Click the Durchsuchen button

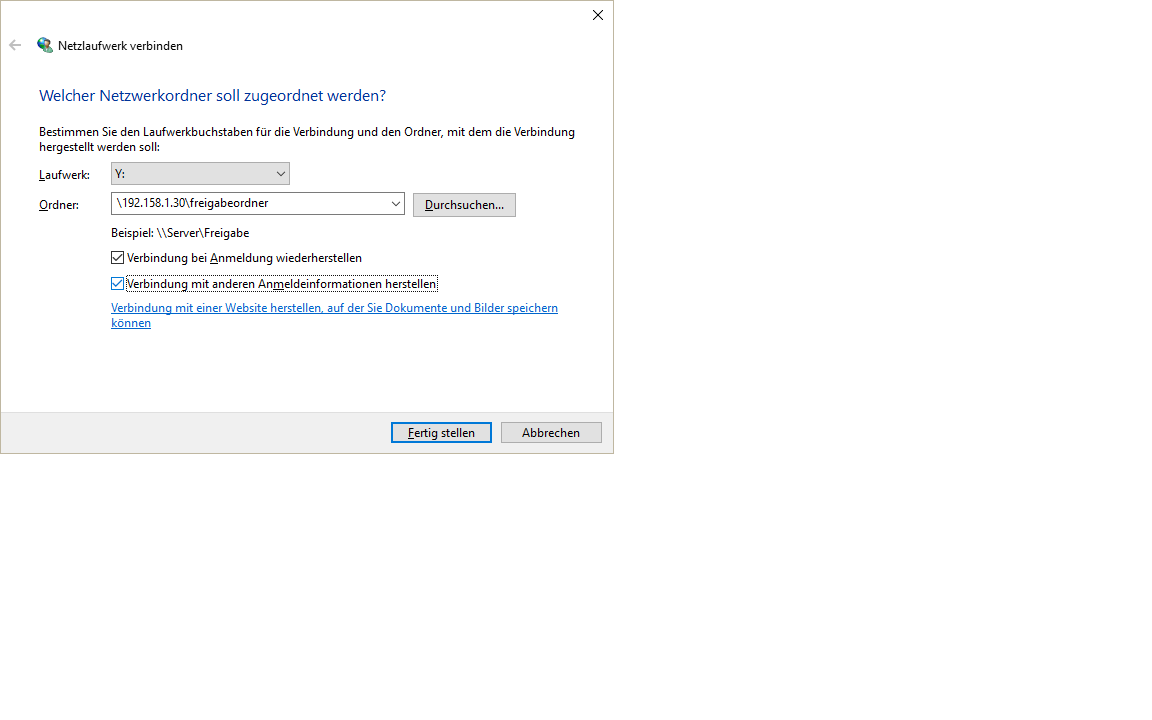tap(464, 205)
